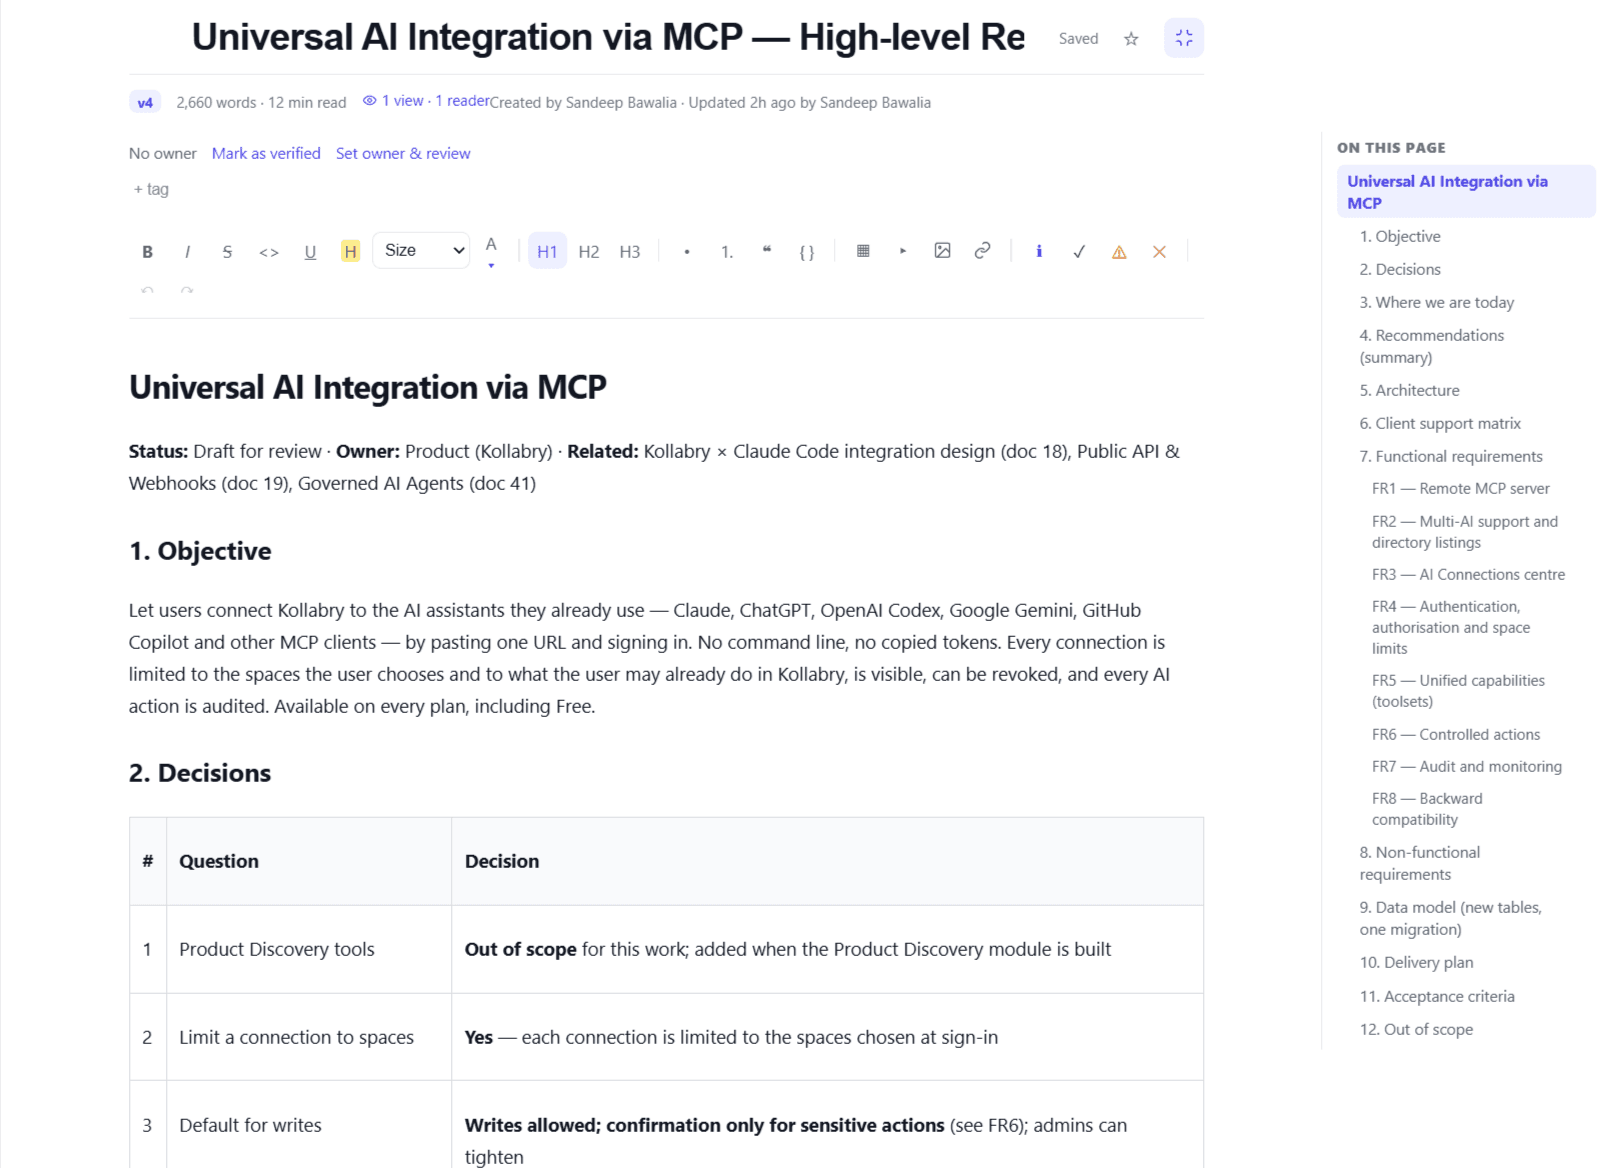Click Mark as verified

pyautogui.click(x=266, y=153)
